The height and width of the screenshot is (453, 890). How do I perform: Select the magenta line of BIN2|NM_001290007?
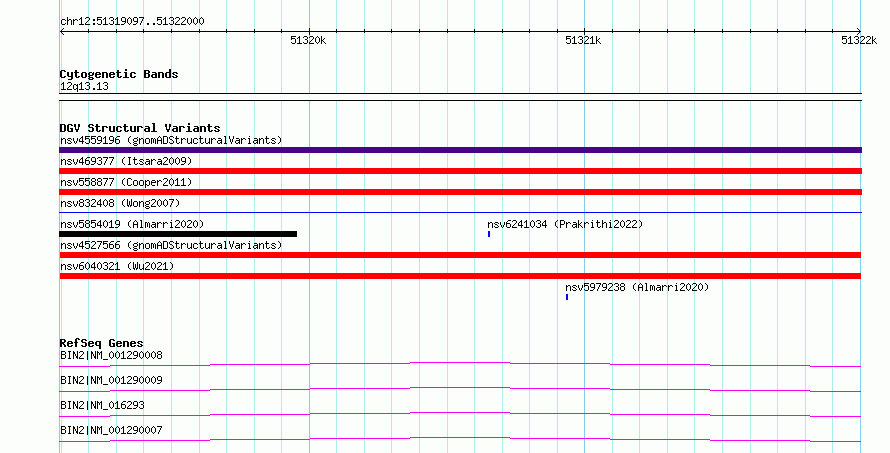tap(460, 439)
